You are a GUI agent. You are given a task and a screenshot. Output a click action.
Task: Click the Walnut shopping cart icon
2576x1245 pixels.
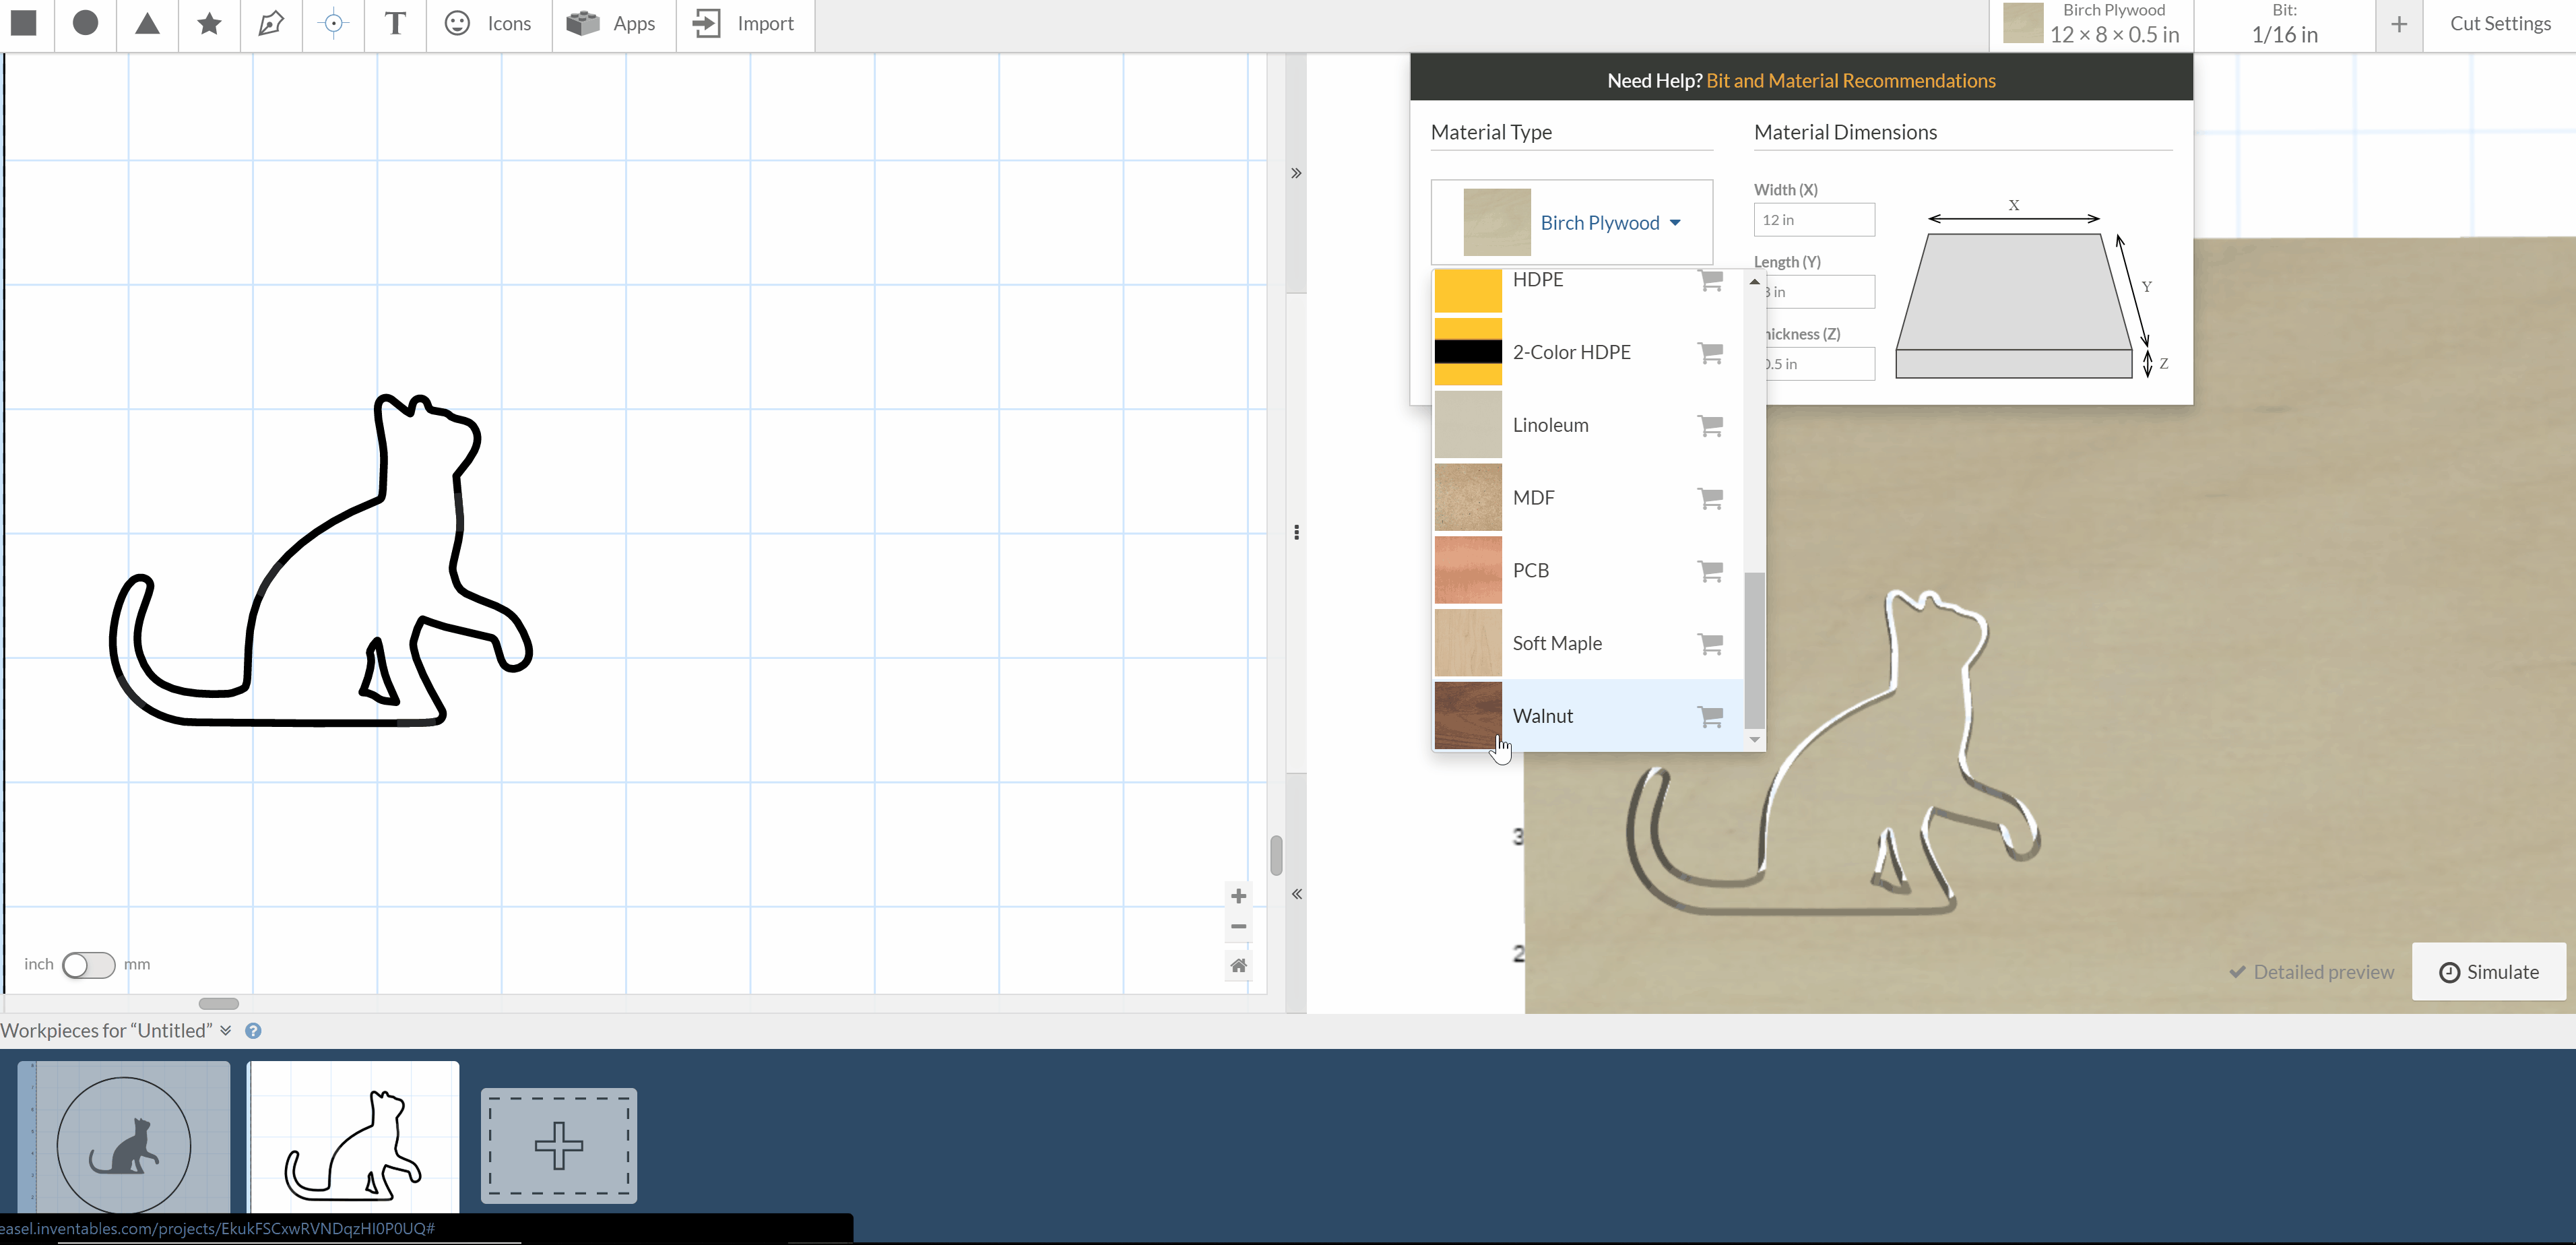coord(1710,716)
